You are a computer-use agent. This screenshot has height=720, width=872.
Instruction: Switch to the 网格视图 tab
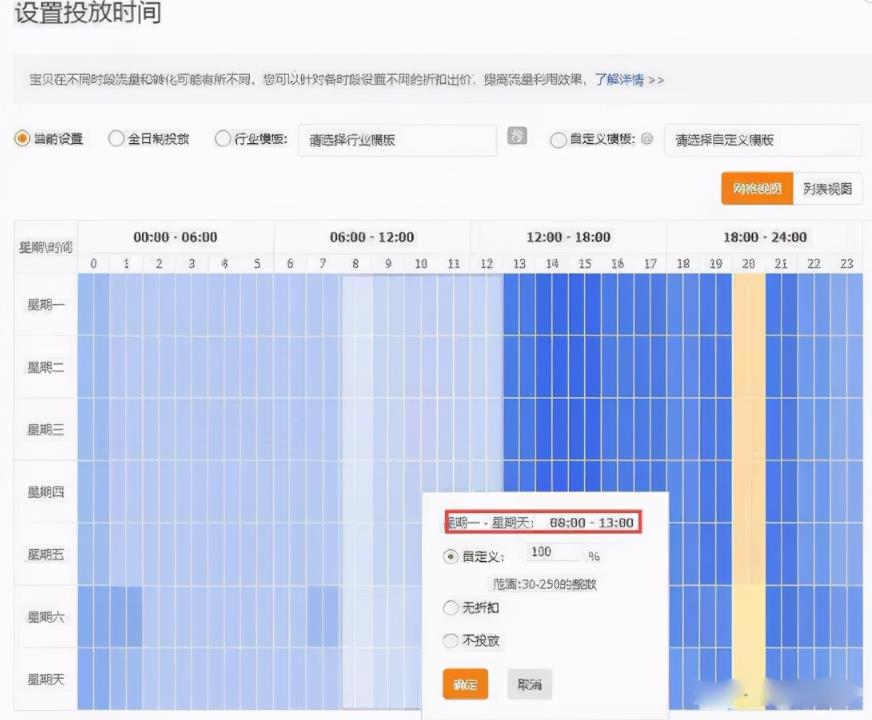[x=757, y=188]
